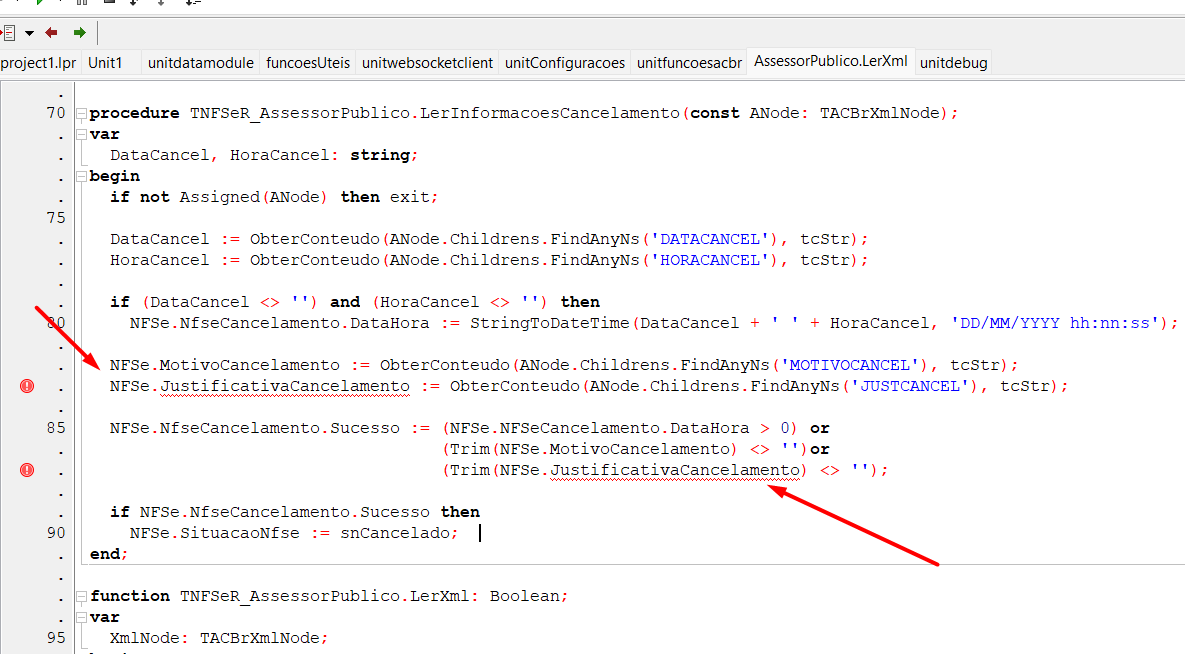Select the unitConfiguracoes tab

565,63
